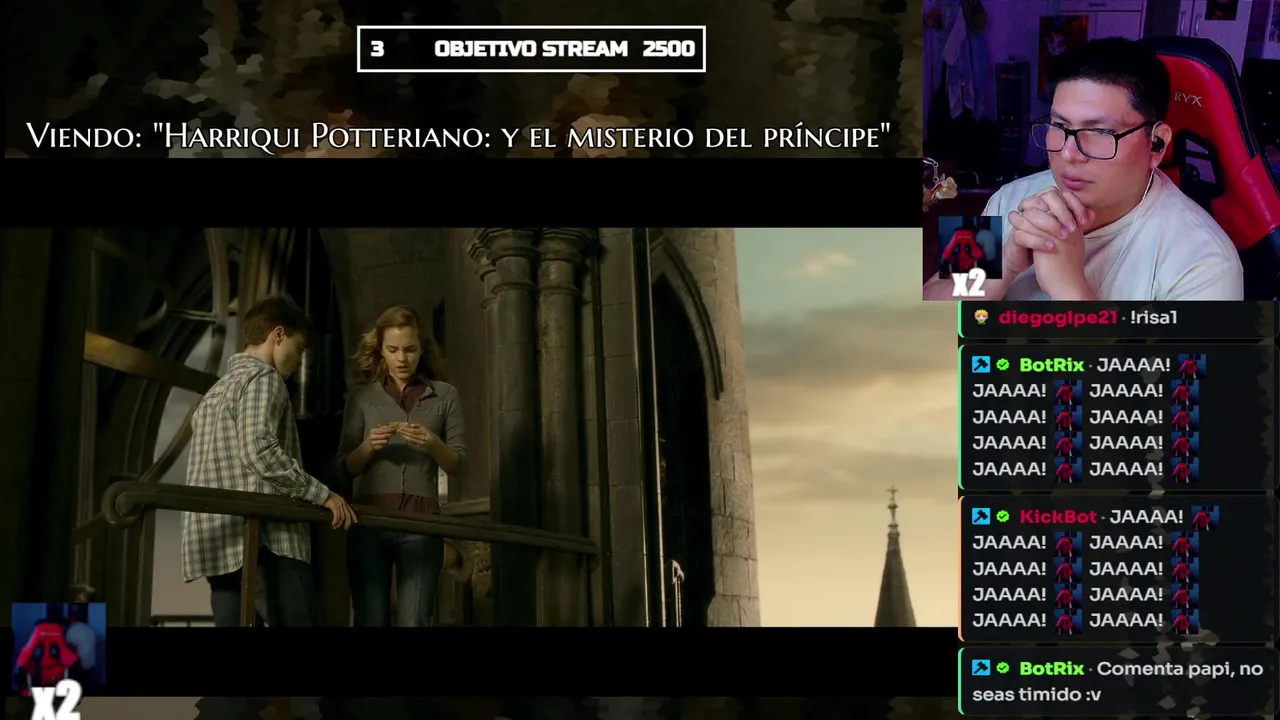Screen dimensions: 1280x720
Task: Click the face emoji badge beside diegoglpe21
Action: pos(981,317)
